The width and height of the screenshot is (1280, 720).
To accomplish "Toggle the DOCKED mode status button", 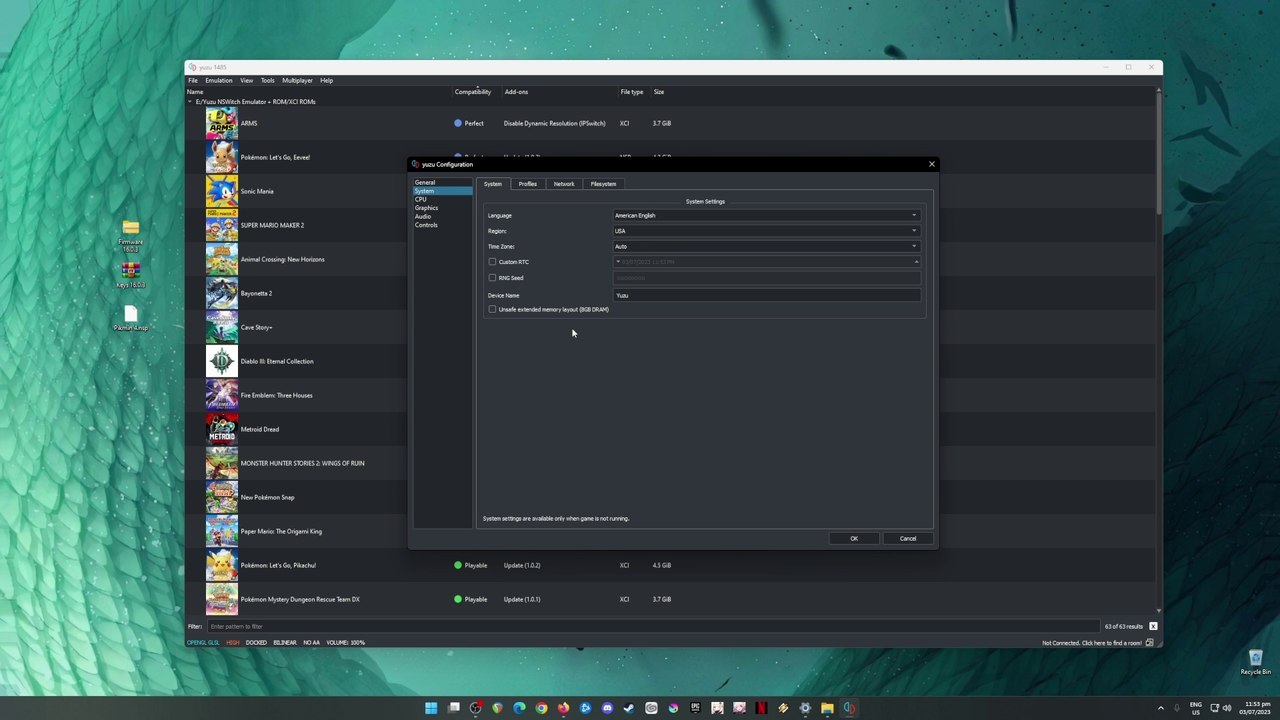I will [x=256, y=642].
